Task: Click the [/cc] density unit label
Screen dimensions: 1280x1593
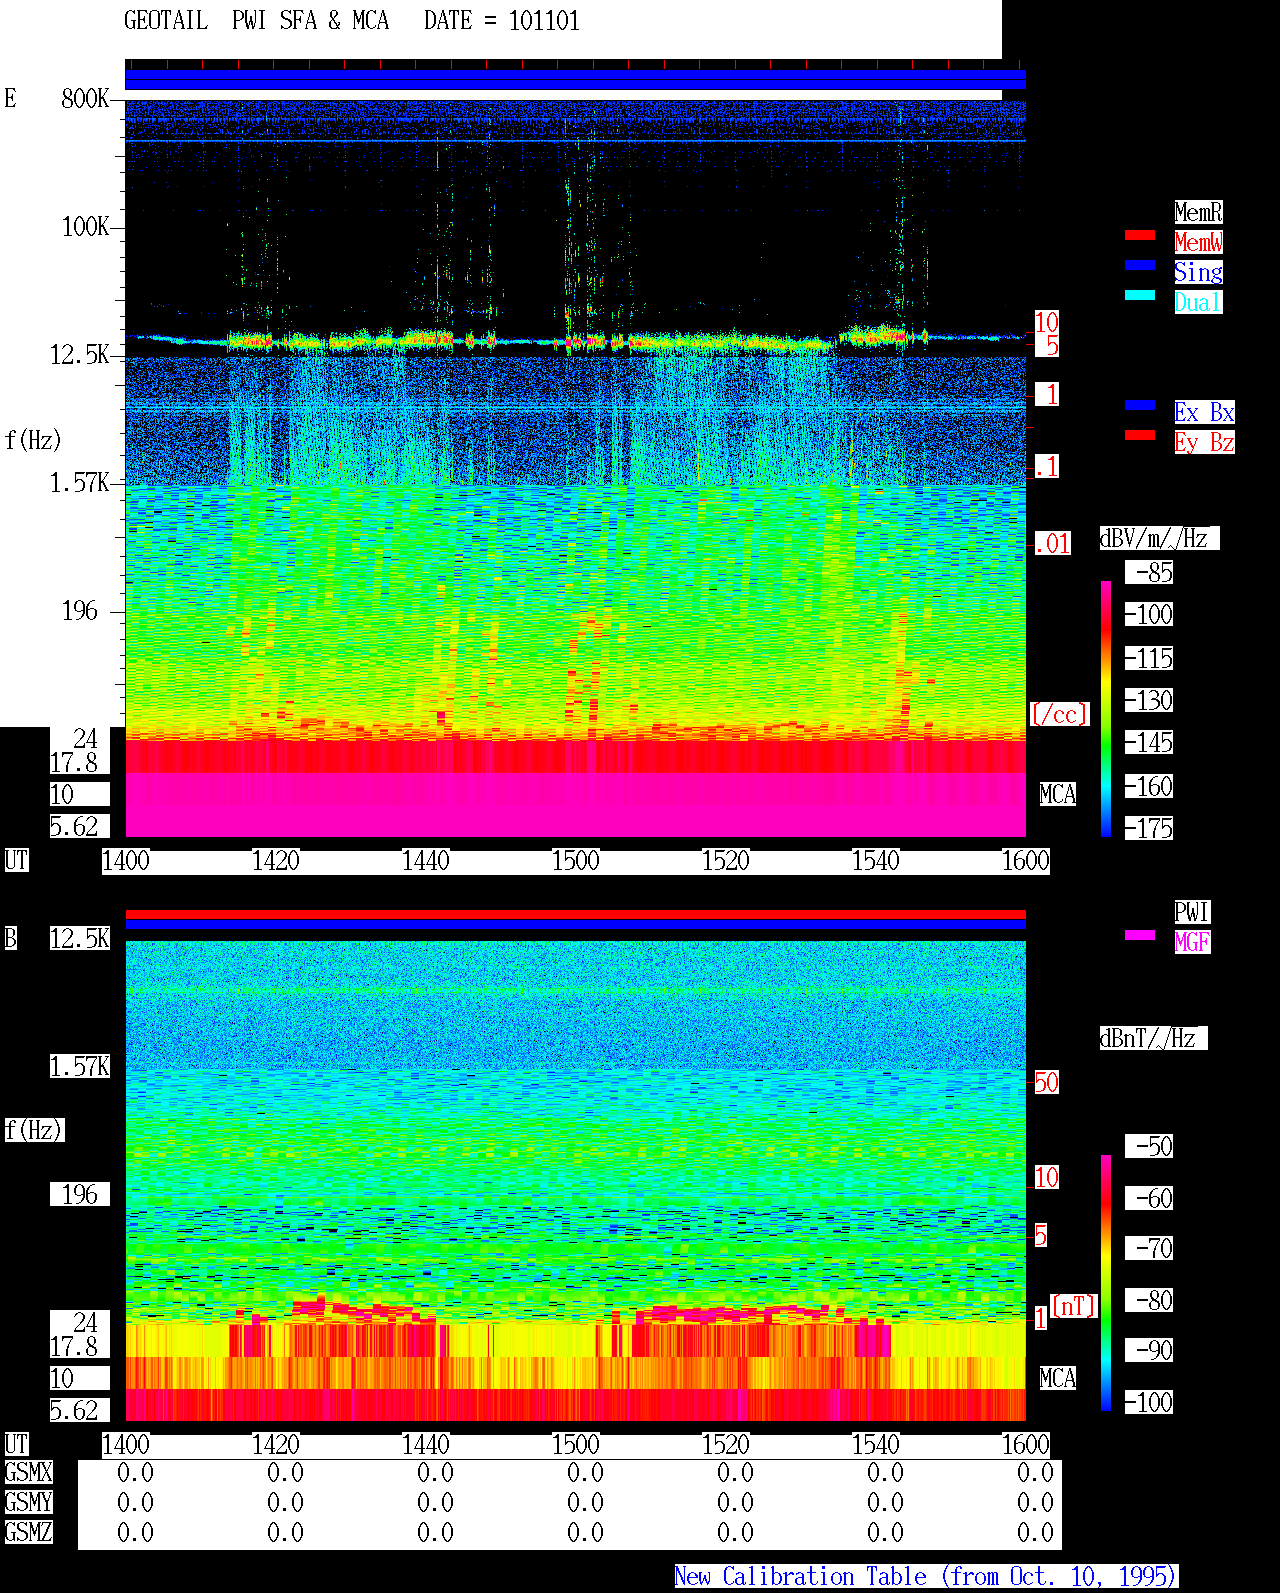Action: click(x=1059, y=714)
